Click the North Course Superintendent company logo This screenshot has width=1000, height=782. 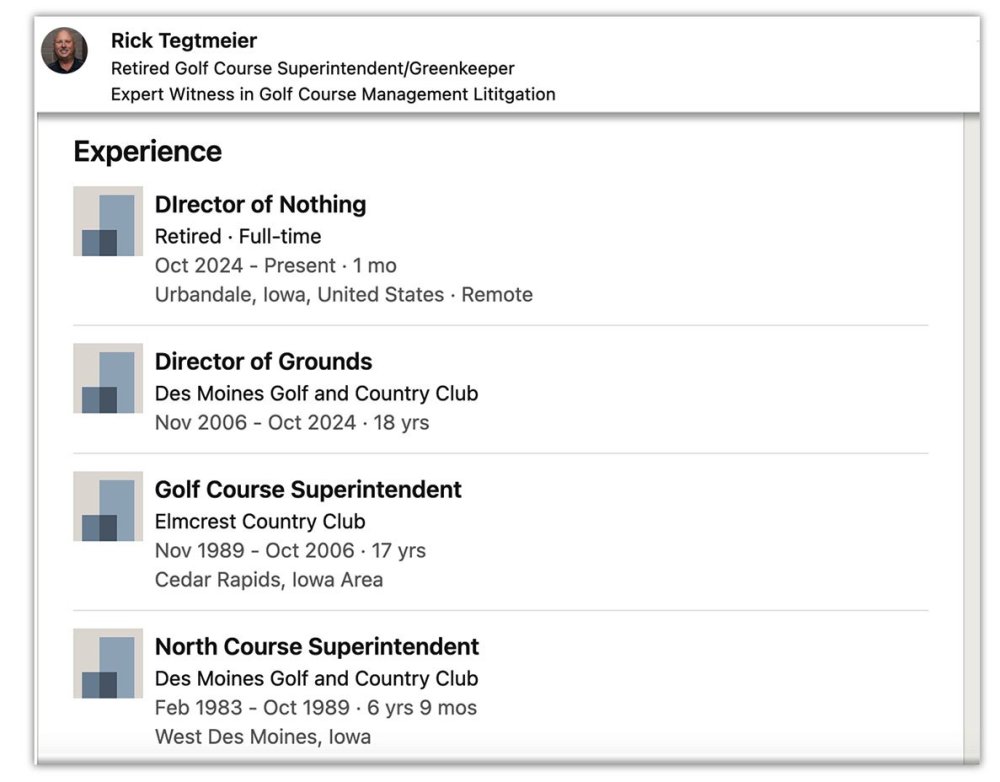tap(108, 663)
